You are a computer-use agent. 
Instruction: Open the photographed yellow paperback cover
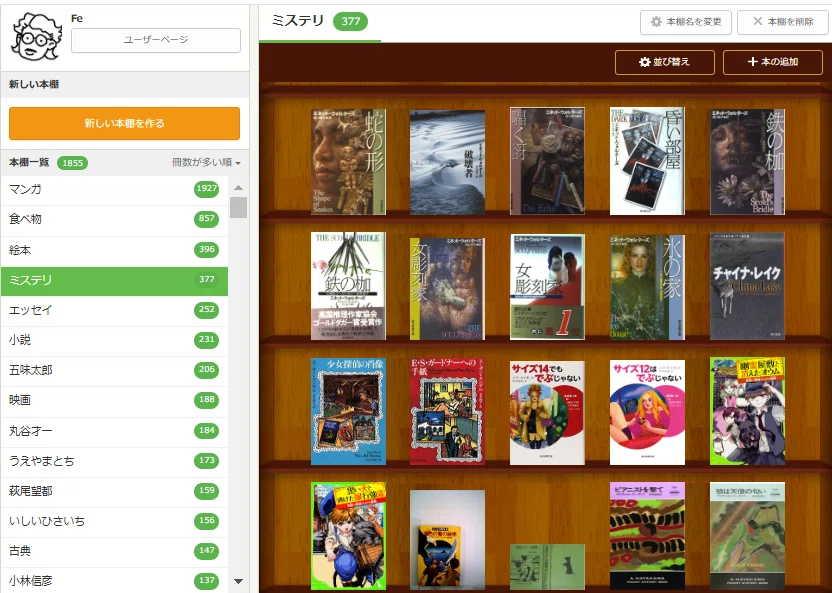(447, 540)
